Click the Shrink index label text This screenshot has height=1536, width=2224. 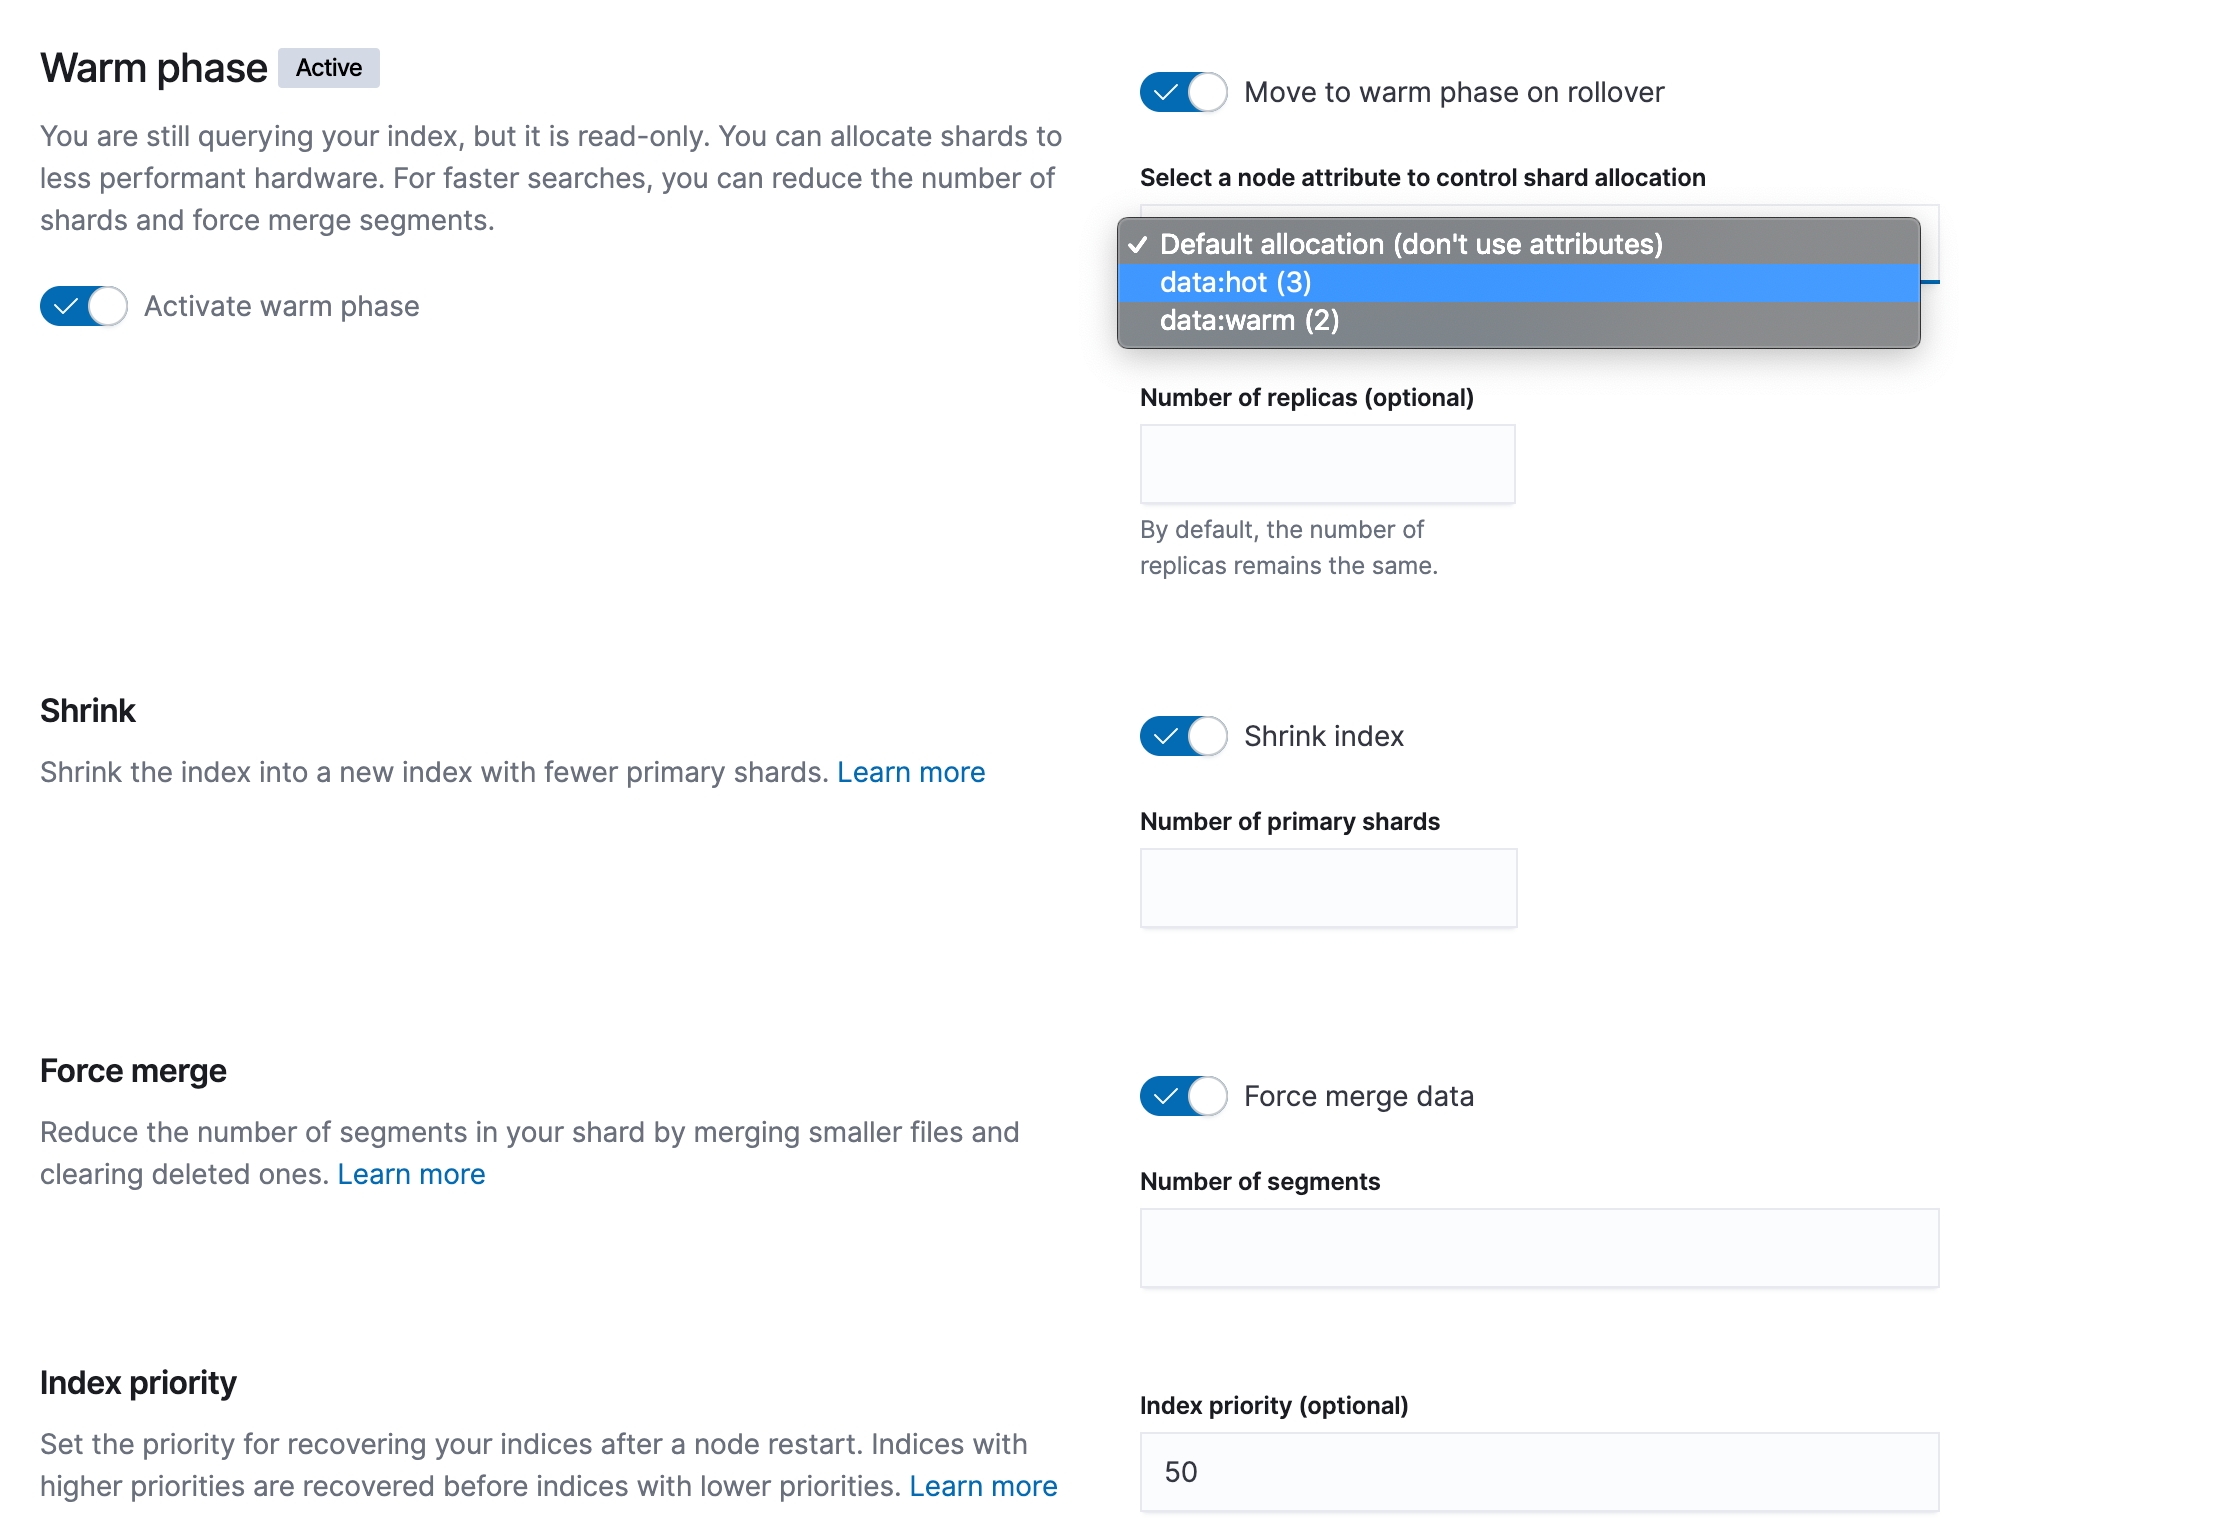pos(1323,736)
